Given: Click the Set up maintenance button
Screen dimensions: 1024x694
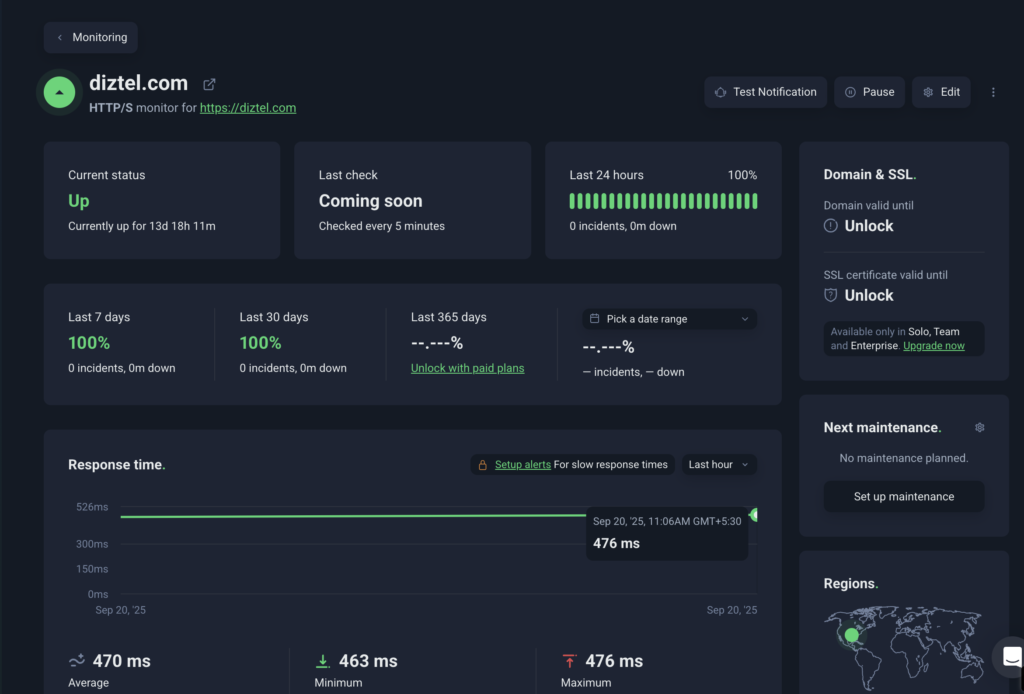Looking at the screenshot, I should click(903, 497).
